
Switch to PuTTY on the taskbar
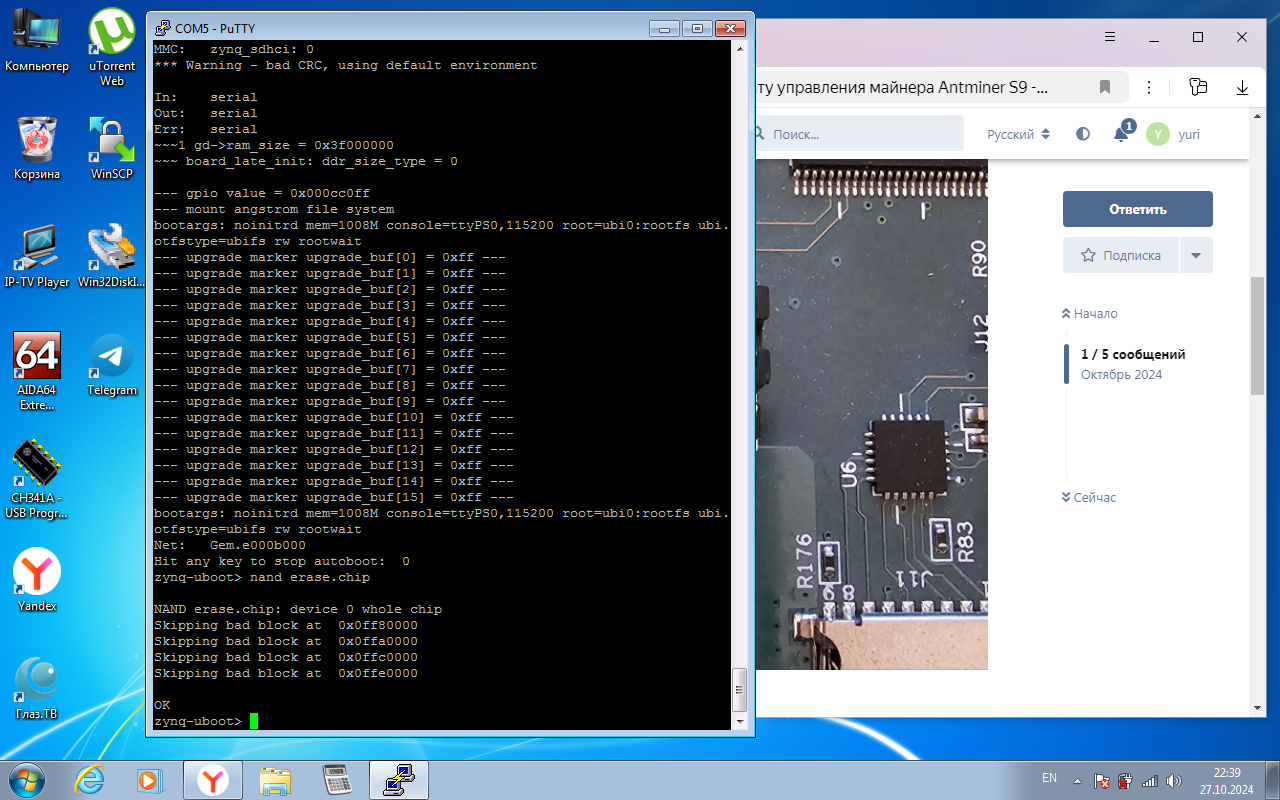(x=400, y=779)
